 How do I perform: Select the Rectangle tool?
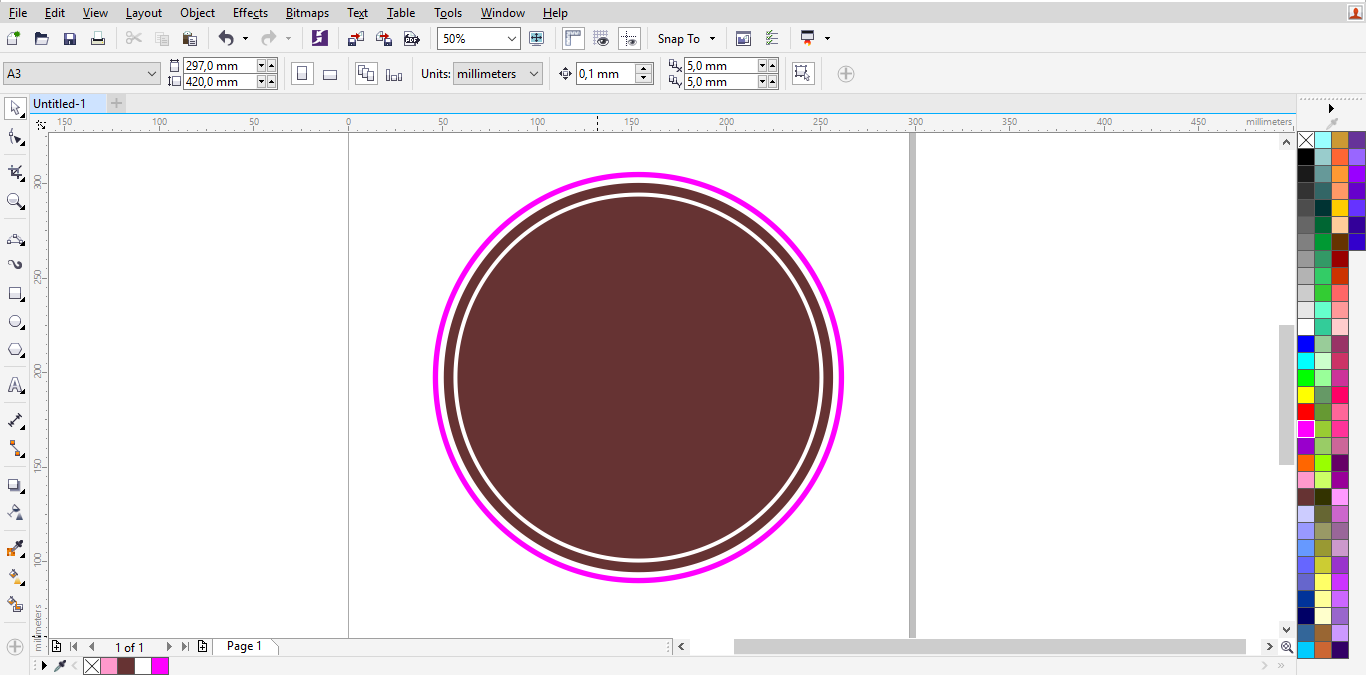pos(15,293)
